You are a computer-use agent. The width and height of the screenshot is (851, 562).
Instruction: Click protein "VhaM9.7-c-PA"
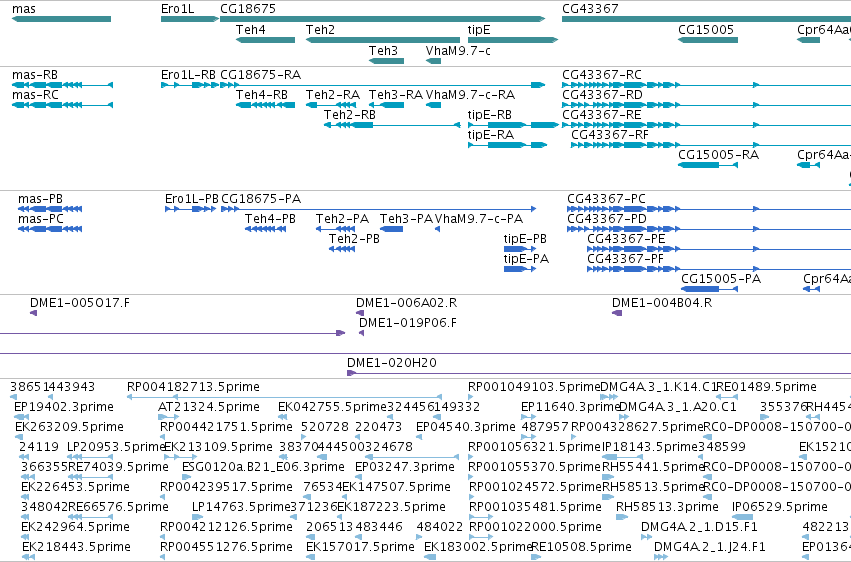[x=479, y=219]
